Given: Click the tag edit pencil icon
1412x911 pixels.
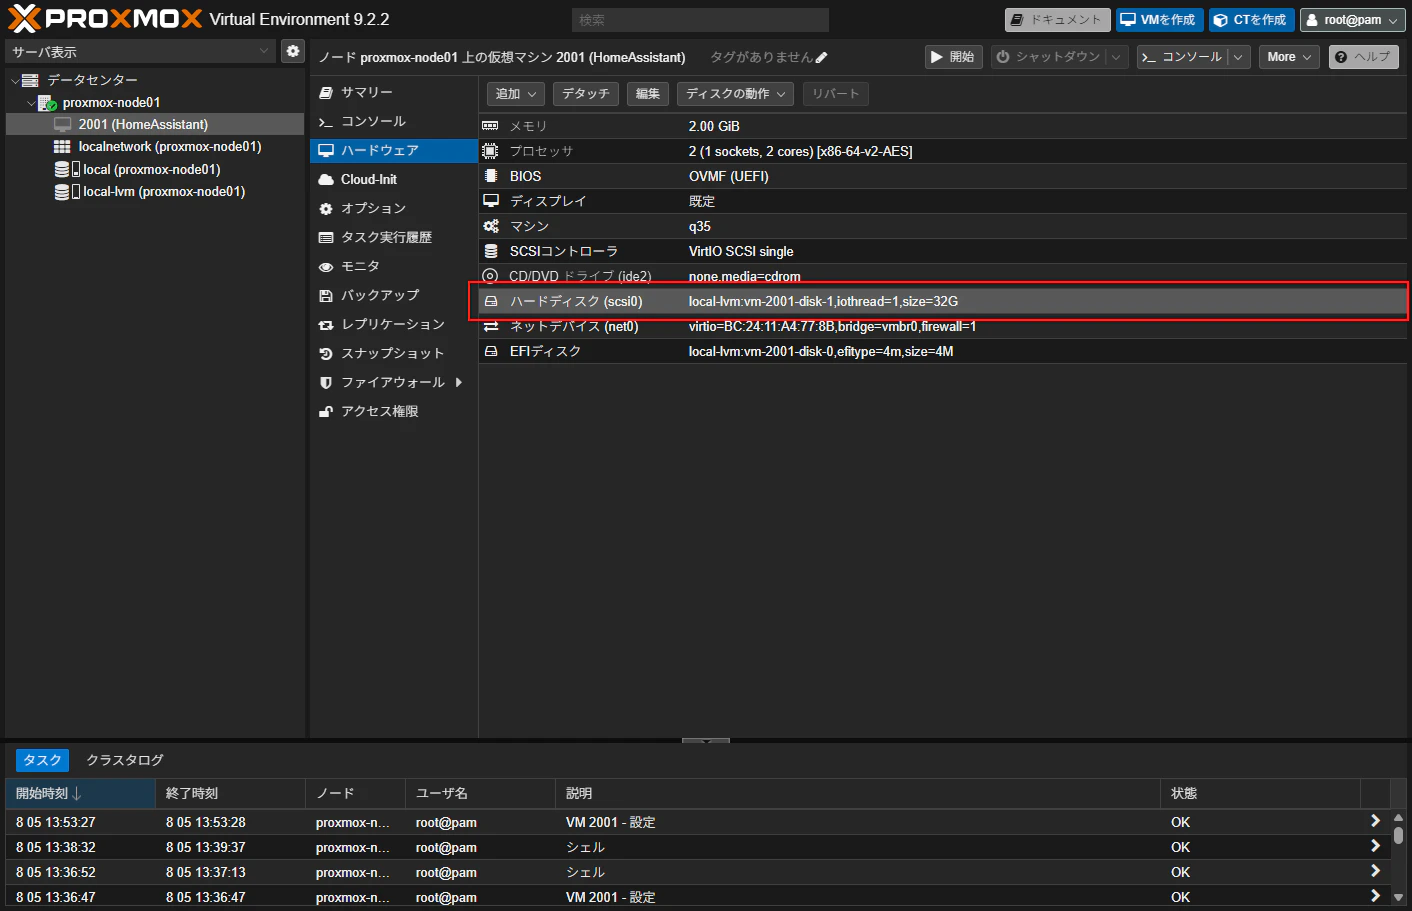Looking at the screenshot, I should point(822,58).
